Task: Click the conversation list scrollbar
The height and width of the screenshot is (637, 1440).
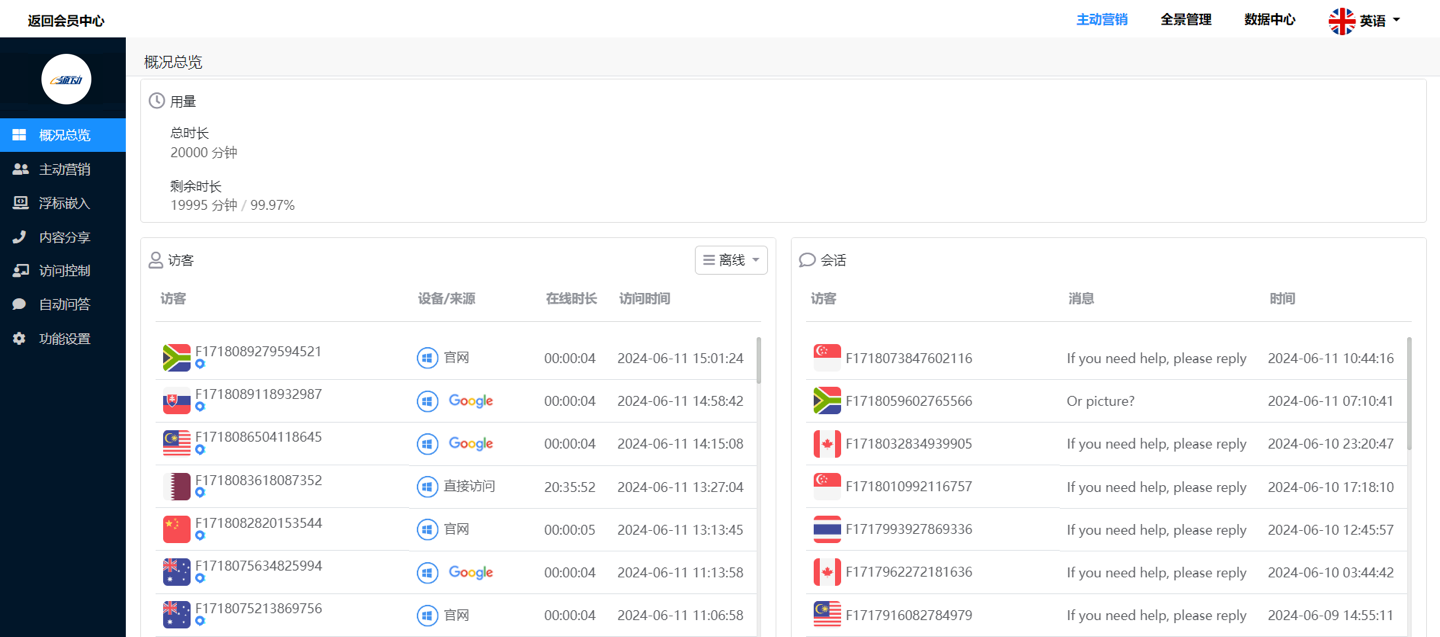Action: pos(1409,393)
